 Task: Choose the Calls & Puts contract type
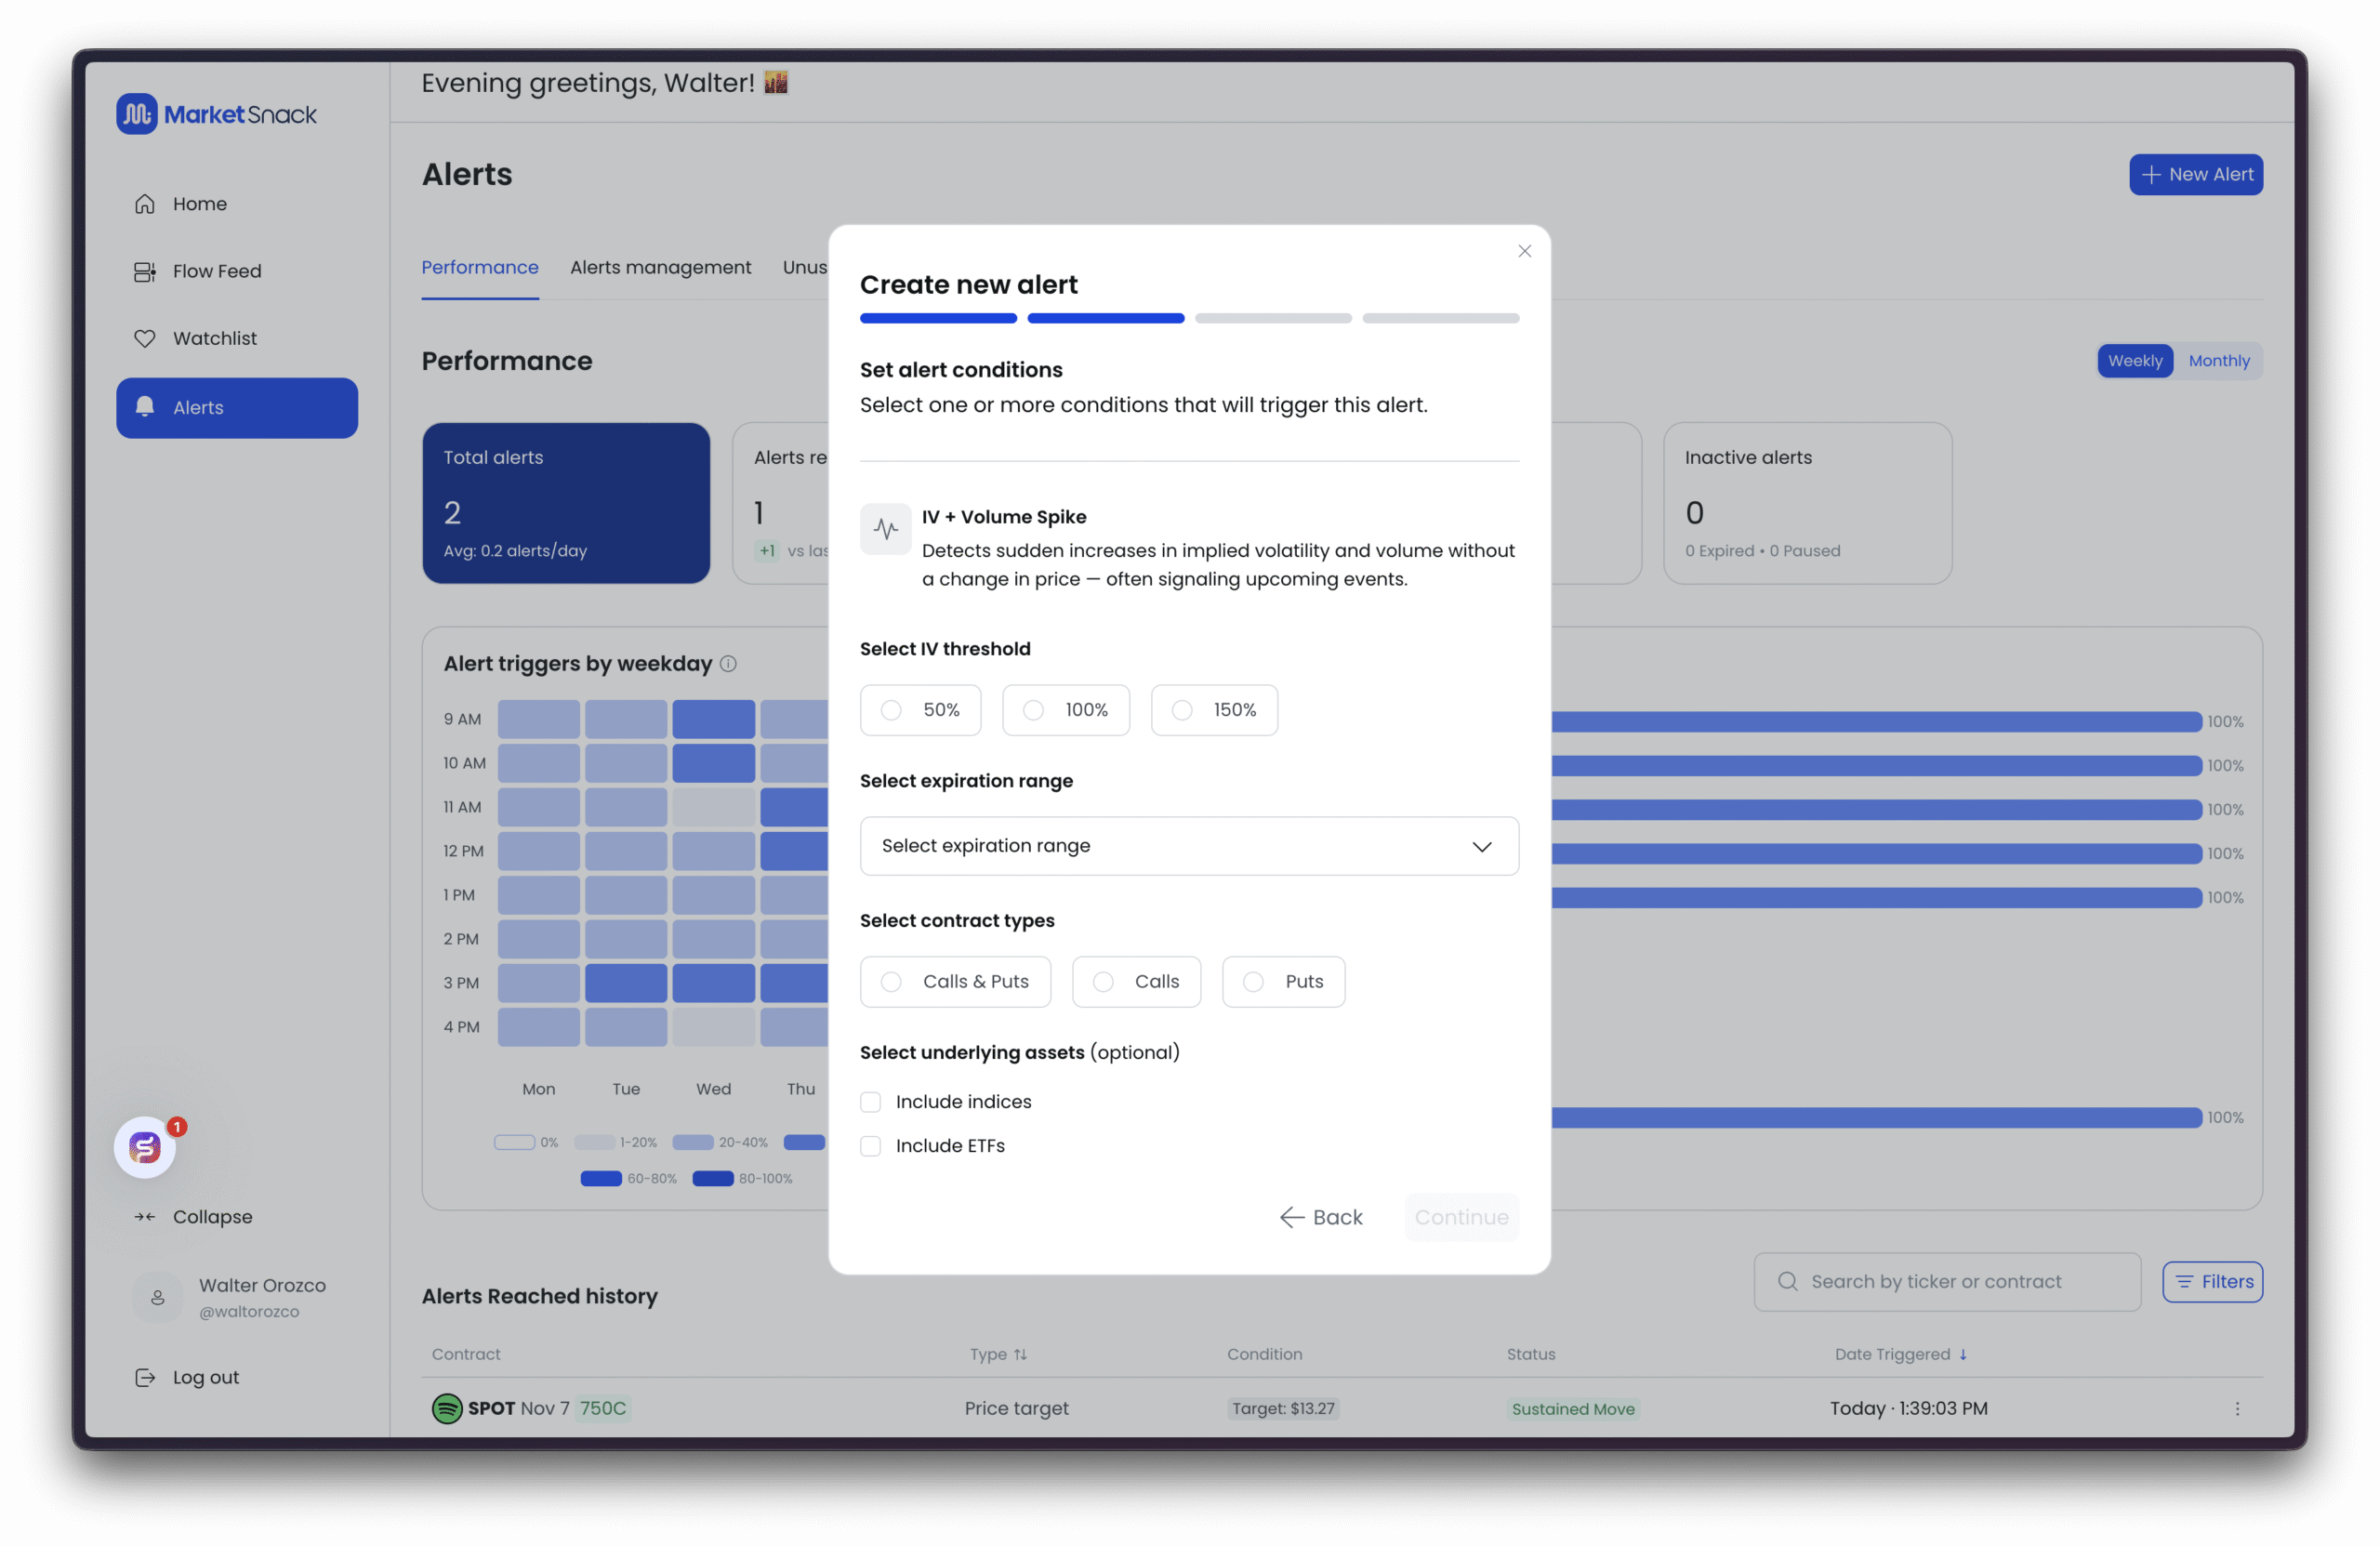pyautogui.click(x=891, y=982)
